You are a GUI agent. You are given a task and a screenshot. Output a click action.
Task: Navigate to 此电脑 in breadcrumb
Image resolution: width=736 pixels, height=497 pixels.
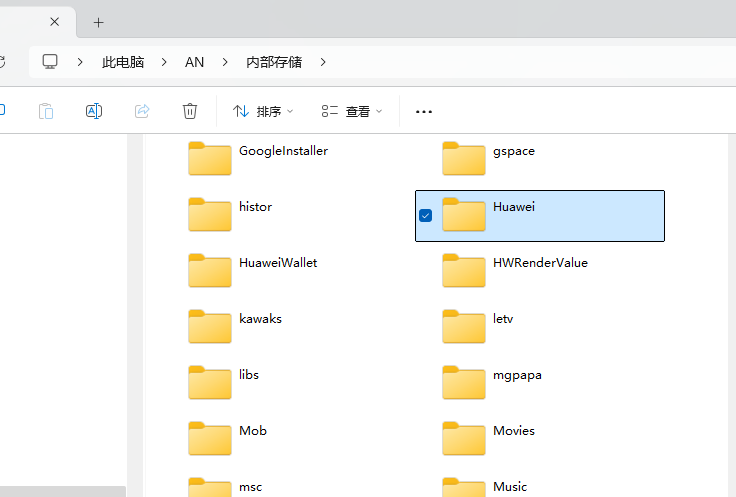123,62
